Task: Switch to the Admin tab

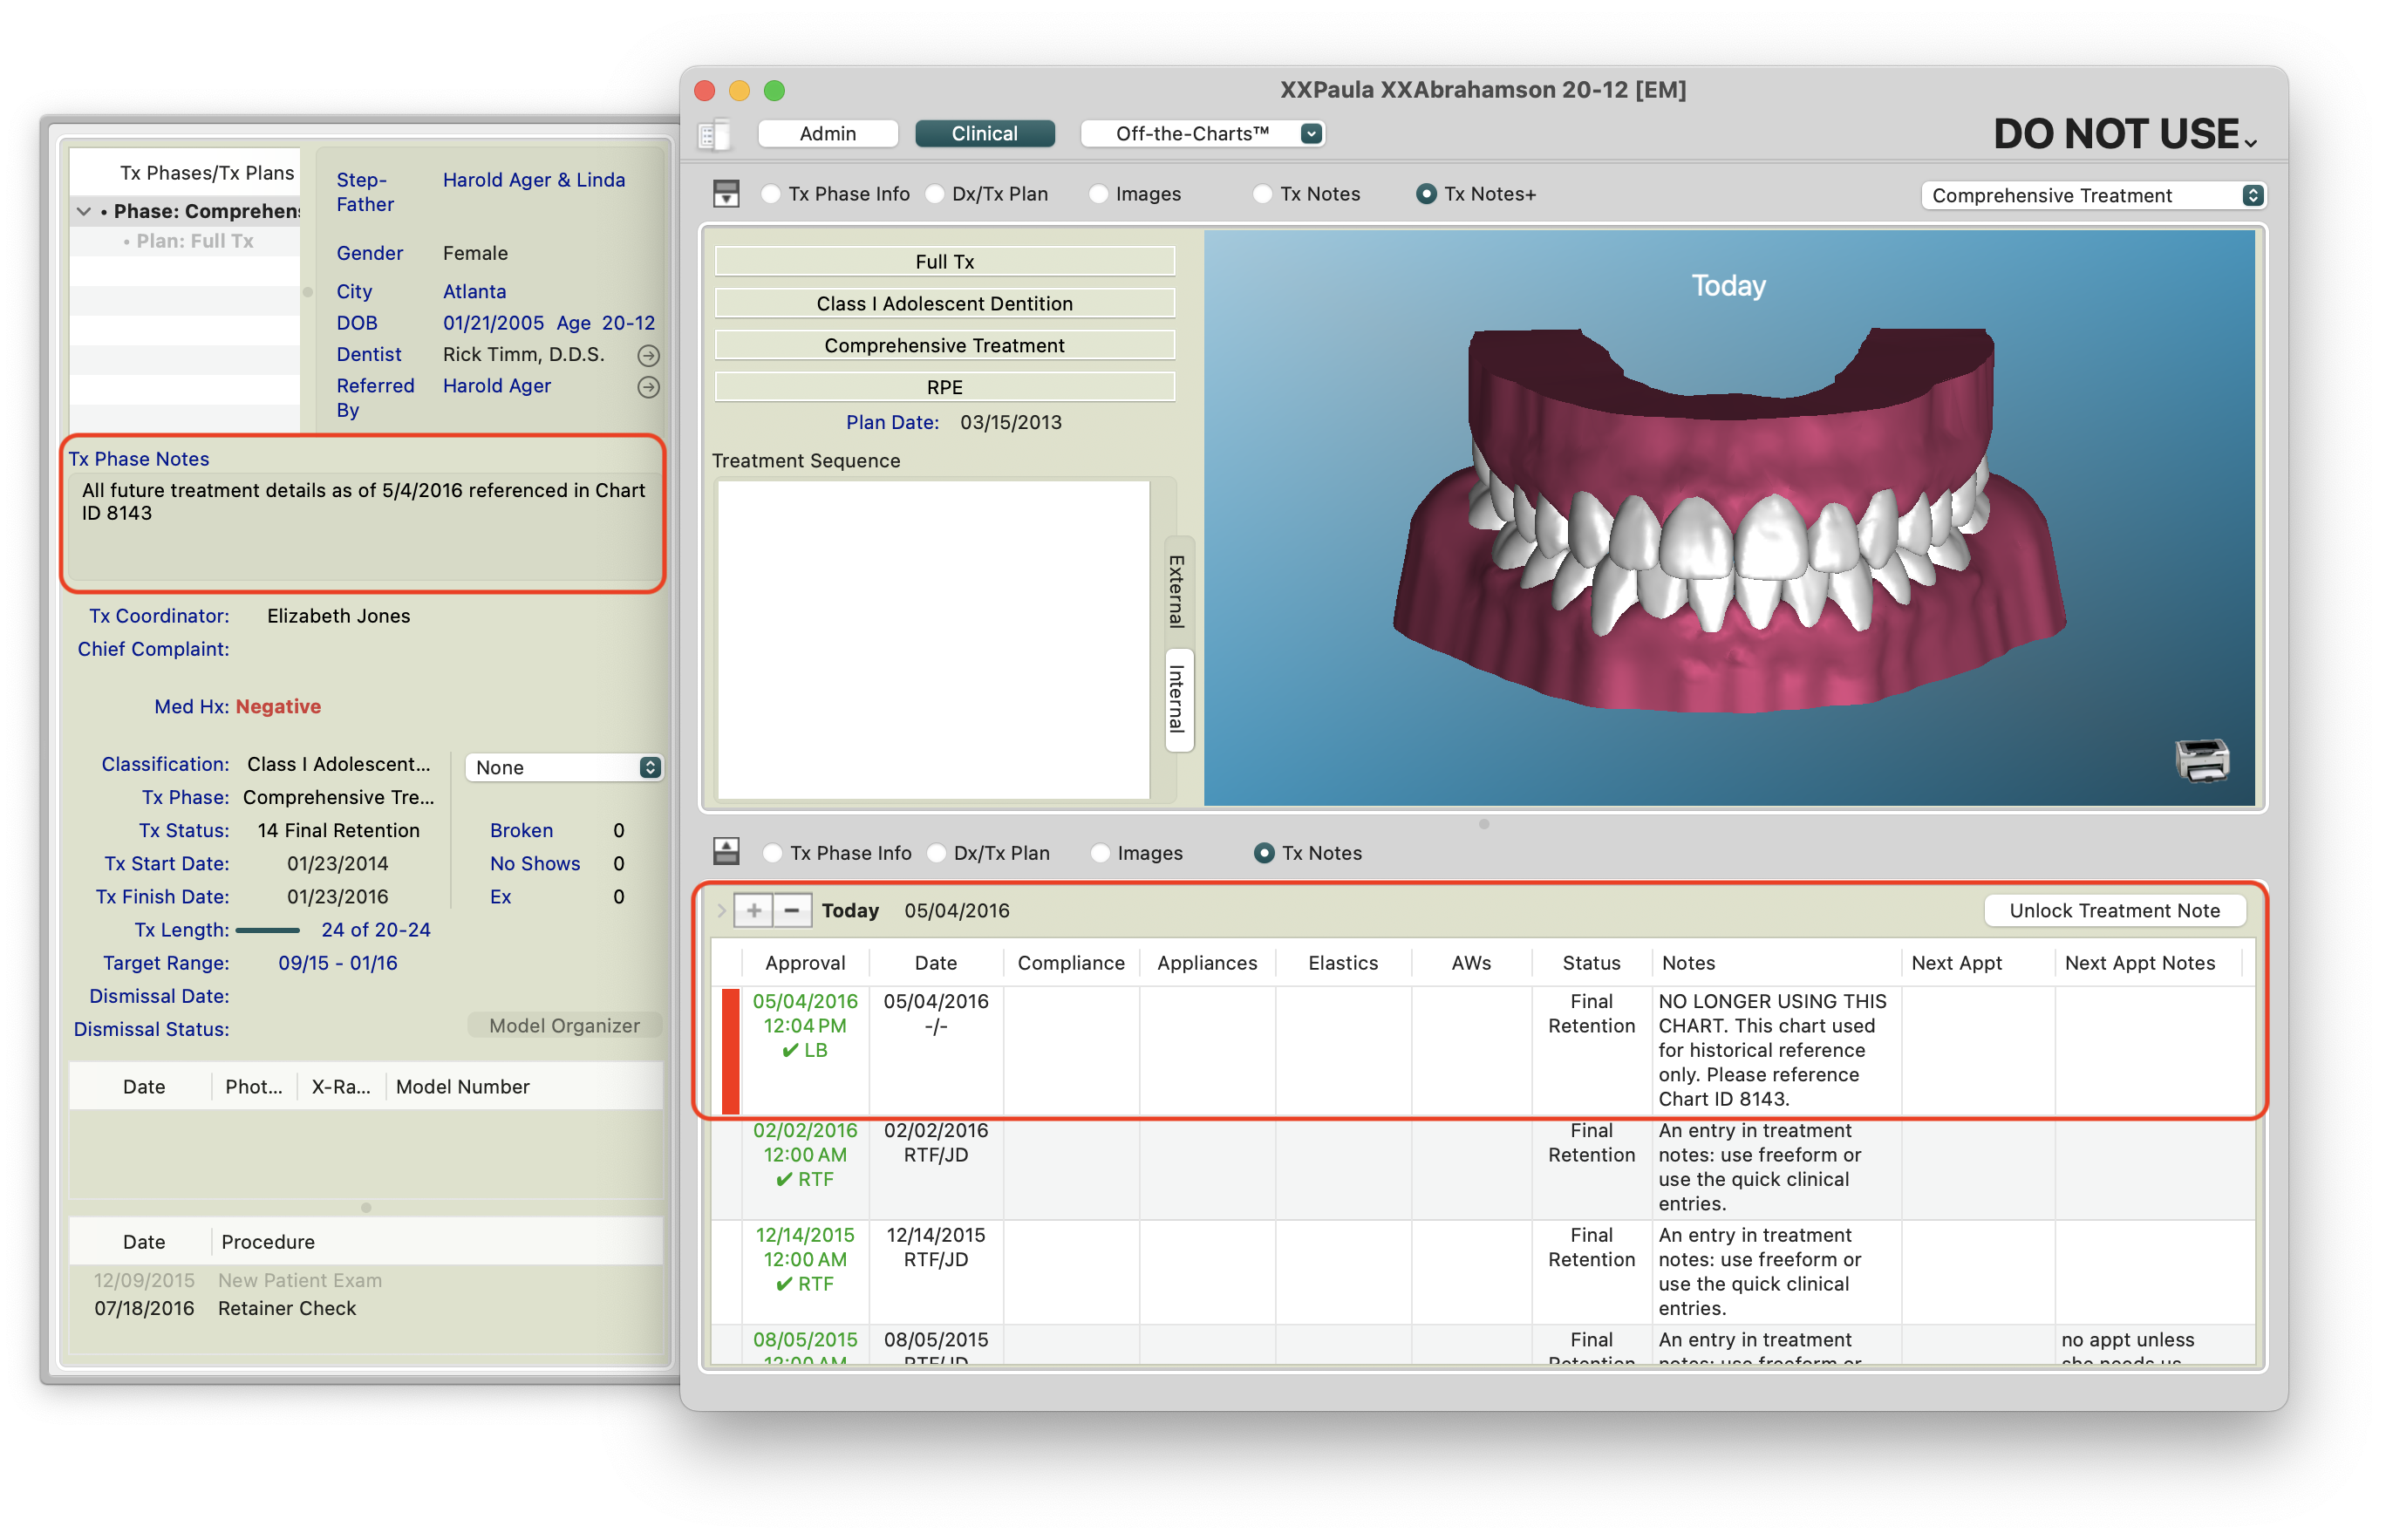Action: [x=827, y=134]
